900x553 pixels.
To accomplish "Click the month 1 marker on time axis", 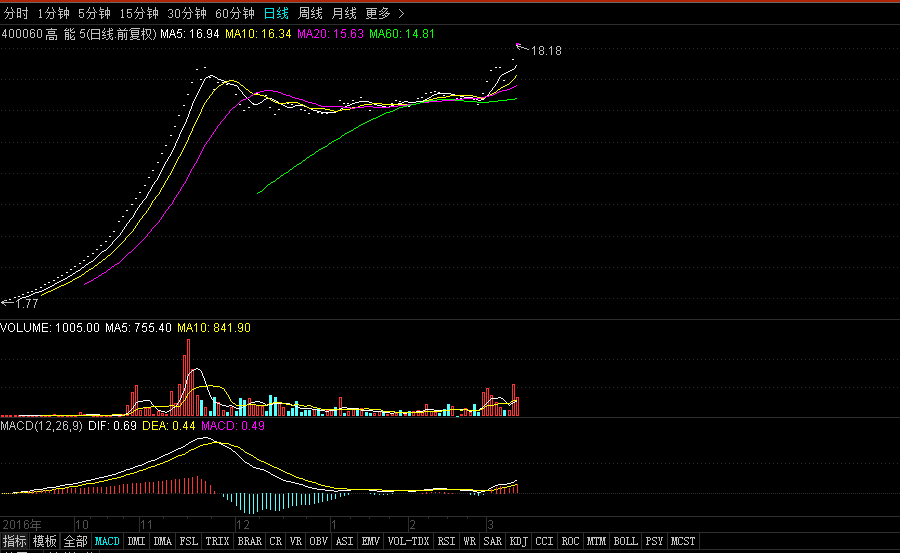I will tap(333, 524).
